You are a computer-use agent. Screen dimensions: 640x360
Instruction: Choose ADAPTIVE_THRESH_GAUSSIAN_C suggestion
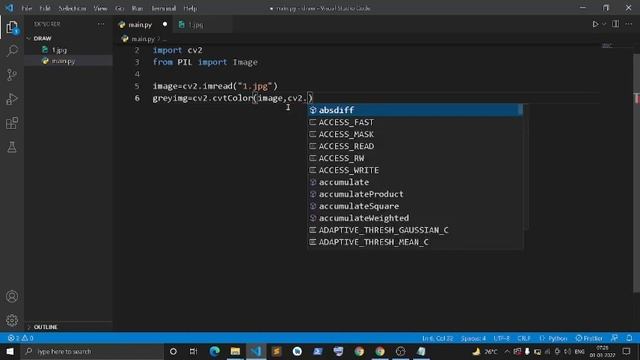(x=415, y=230)
